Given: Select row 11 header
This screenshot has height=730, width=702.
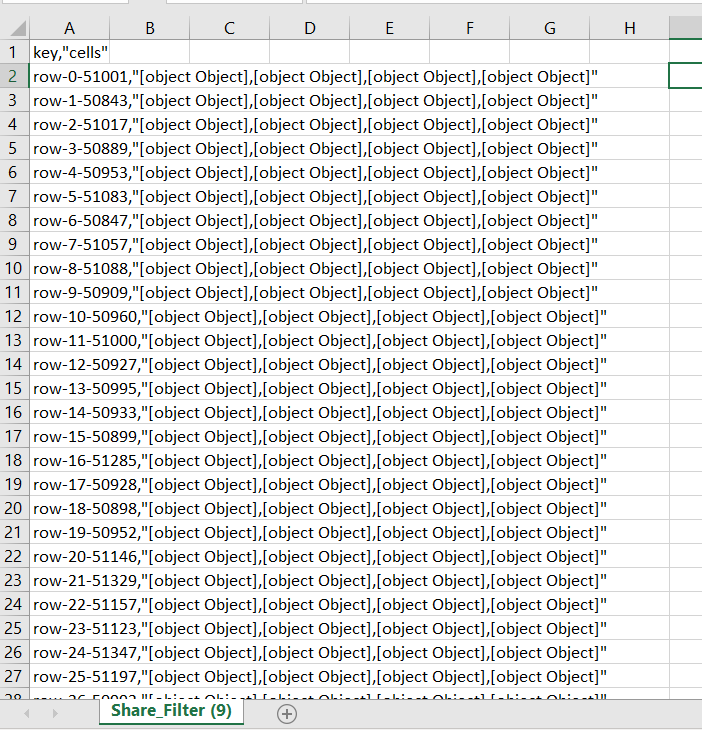Looking at the screenshot, I should point(14,292).
